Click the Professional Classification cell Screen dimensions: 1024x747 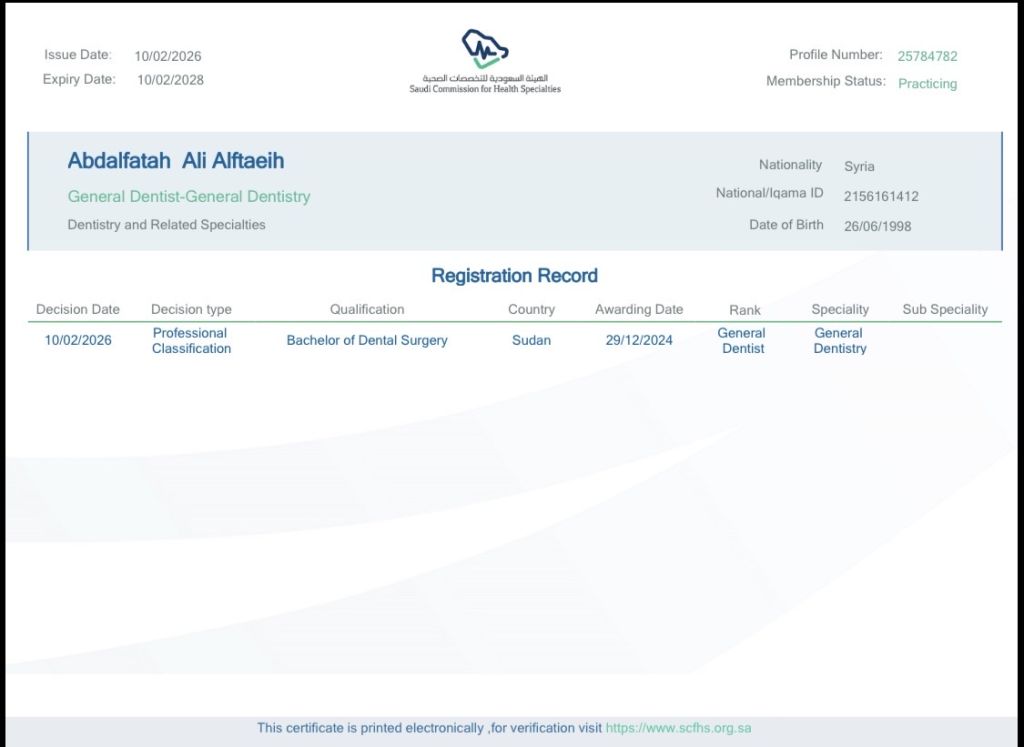191,341
